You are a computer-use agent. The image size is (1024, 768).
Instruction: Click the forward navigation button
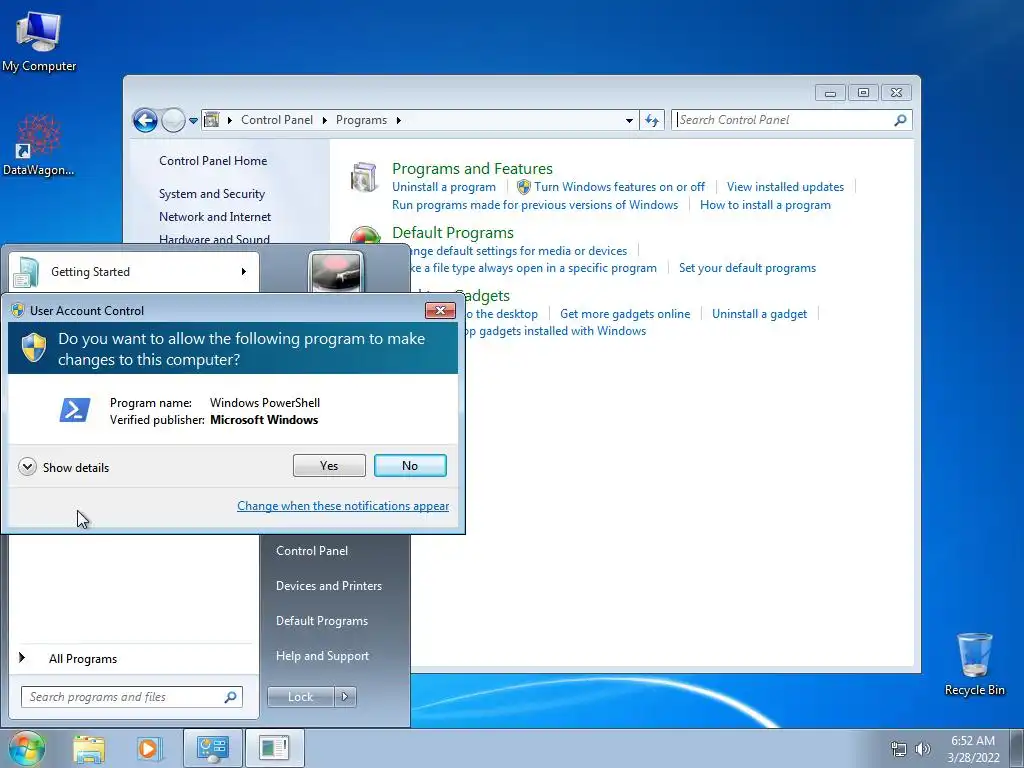[173, 120]
